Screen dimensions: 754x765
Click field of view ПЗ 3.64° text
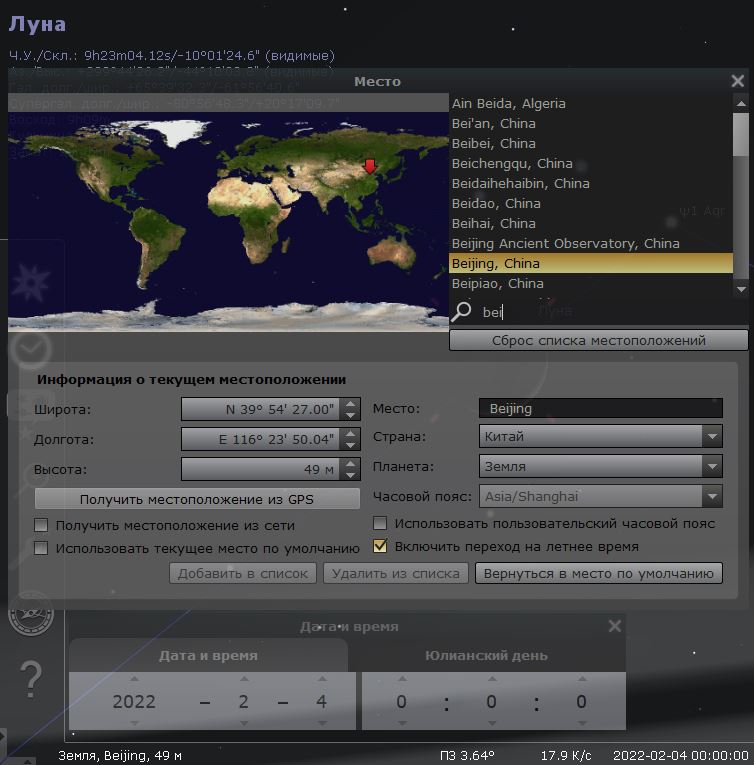pos(467,756)
